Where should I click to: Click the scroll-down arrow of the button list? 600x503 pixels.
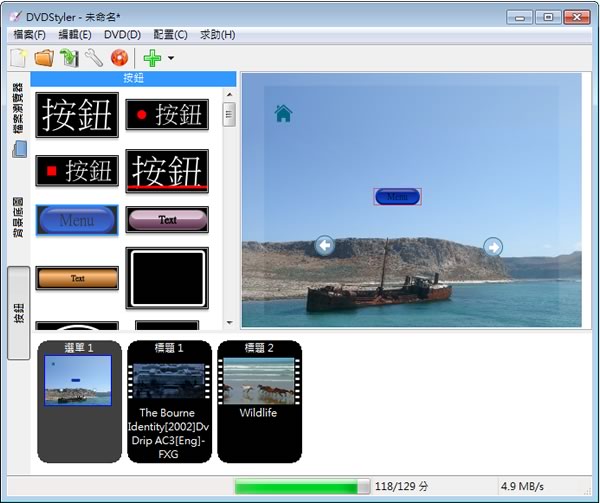click(229, 322)
